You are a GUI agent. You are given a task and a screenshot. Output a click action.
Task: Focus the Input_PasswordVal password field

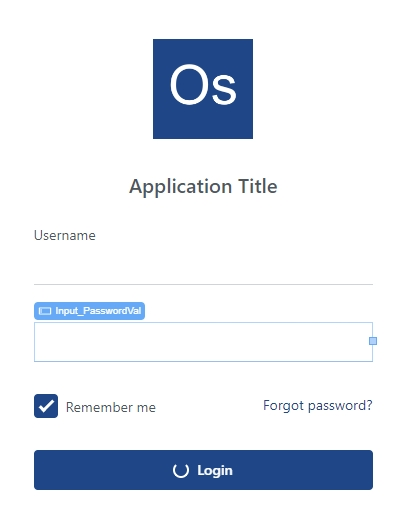pos(203,342)
